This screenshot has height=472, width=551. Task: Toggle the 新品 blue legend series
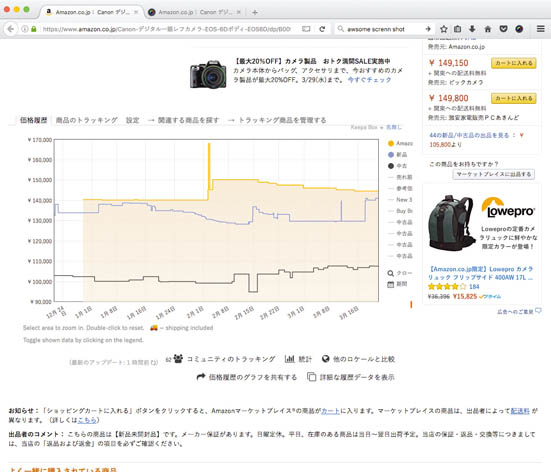[397, 155]
